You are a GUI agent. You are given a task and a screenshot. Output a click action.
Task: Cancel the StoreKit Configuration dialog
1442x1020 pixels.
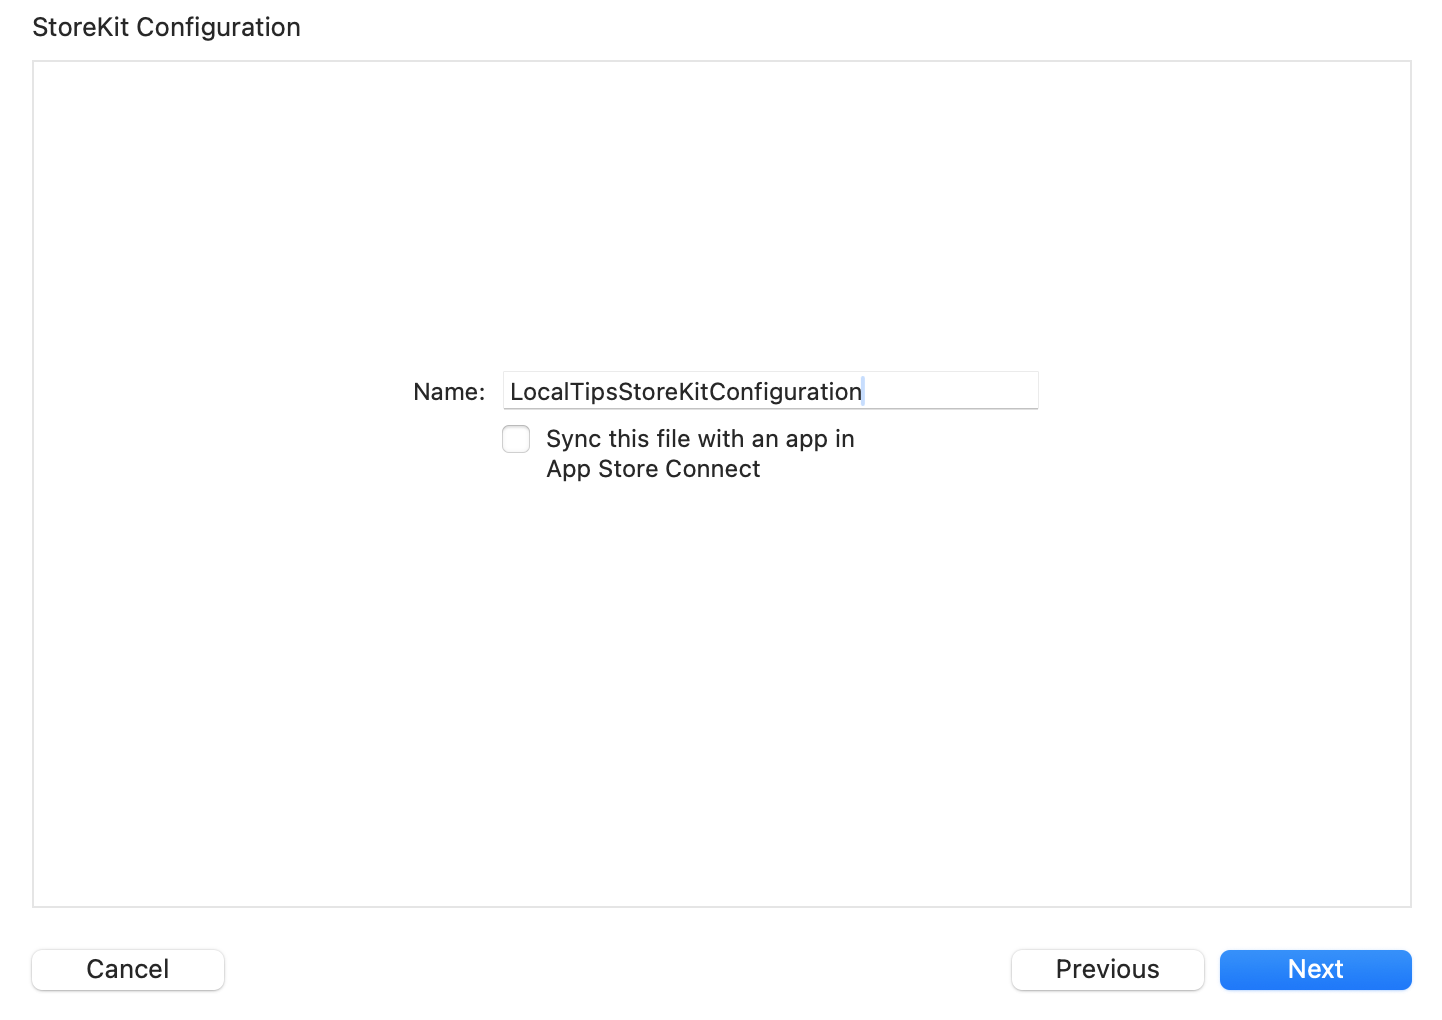[128, 969]
